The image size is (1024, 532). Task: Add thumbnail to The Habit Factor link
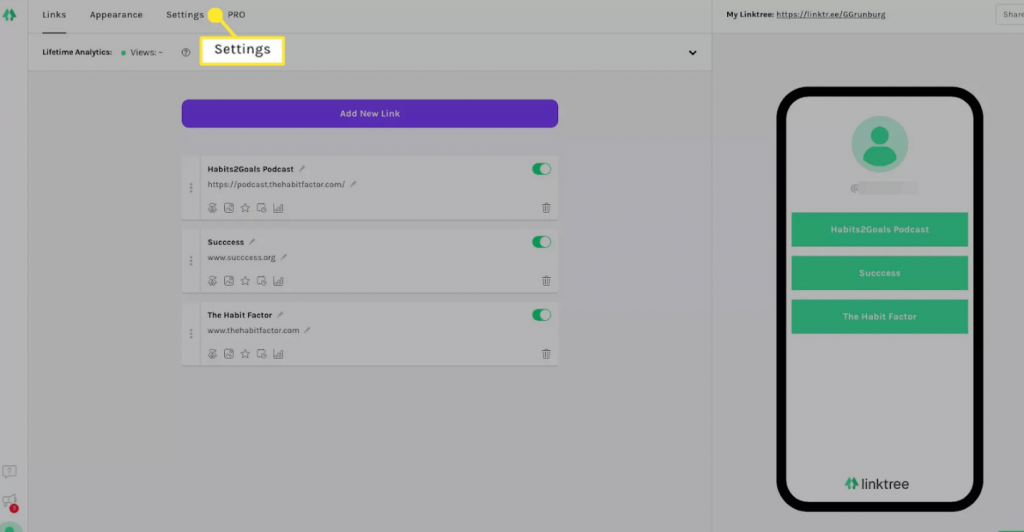pyautogui.click(x=229, y=354)
